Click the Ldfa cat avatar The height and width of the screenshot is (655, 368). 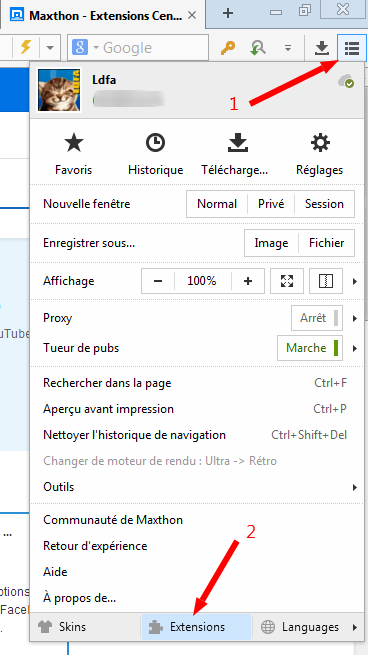59,90
